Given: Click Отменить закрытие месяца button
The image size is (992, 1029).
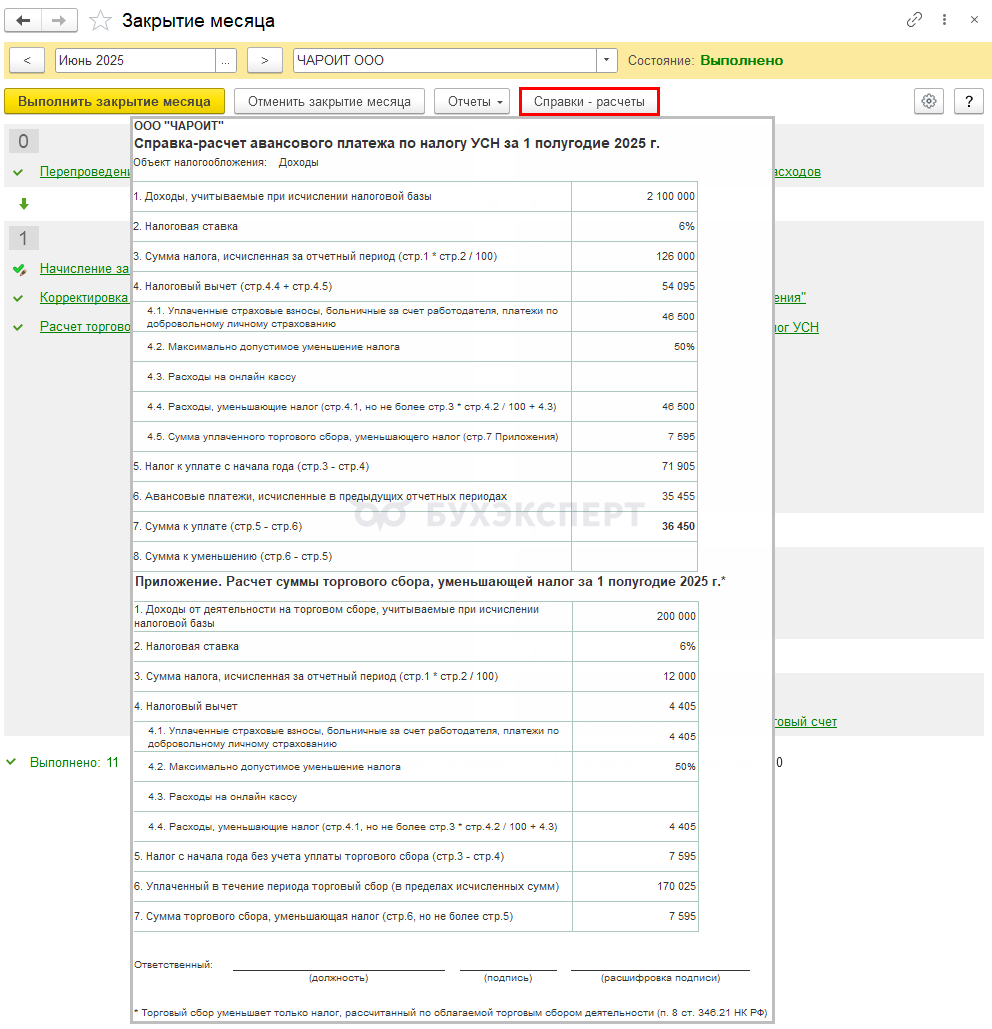Looking at the screenshot, I should [329, 102].
